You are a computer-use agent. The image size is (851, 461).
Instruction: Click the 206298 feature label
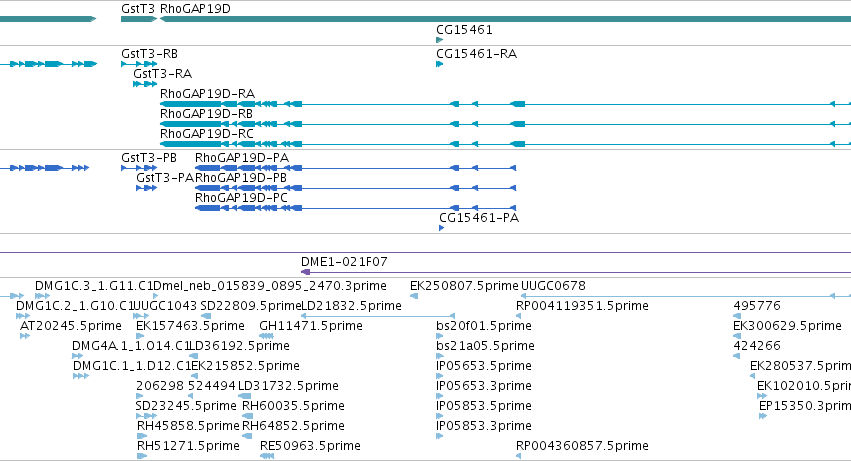click(160, 386)
